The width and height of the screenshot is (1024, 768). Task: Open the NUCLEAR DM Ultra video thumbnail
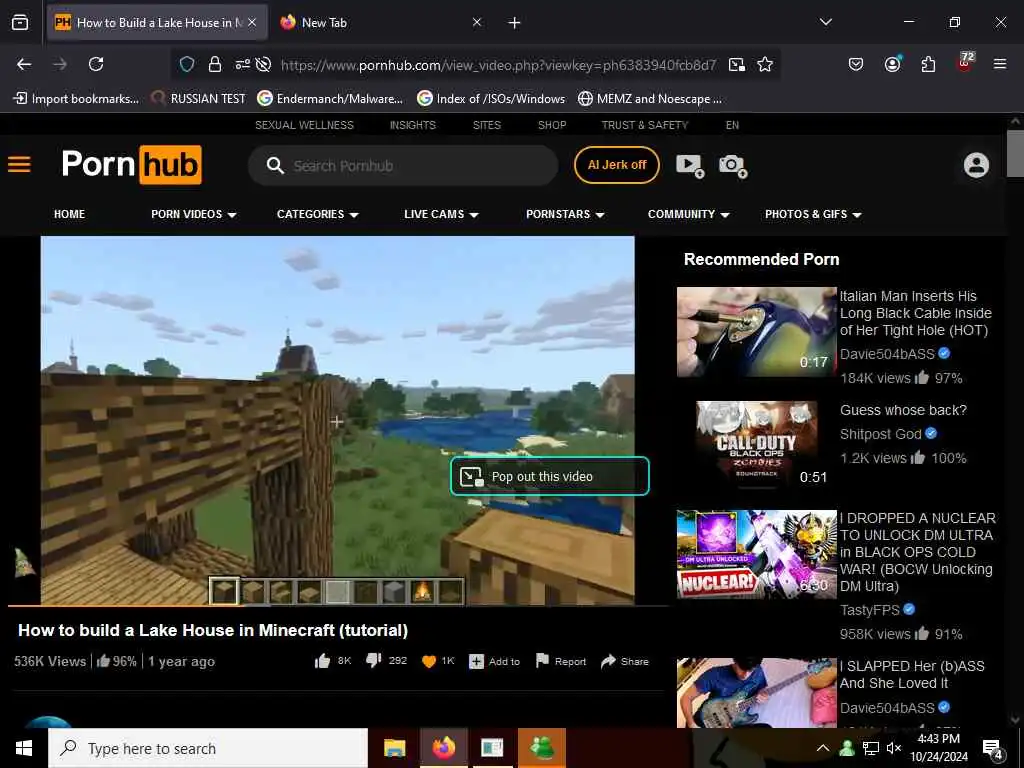pyautogui.click(x=756, y=554)
